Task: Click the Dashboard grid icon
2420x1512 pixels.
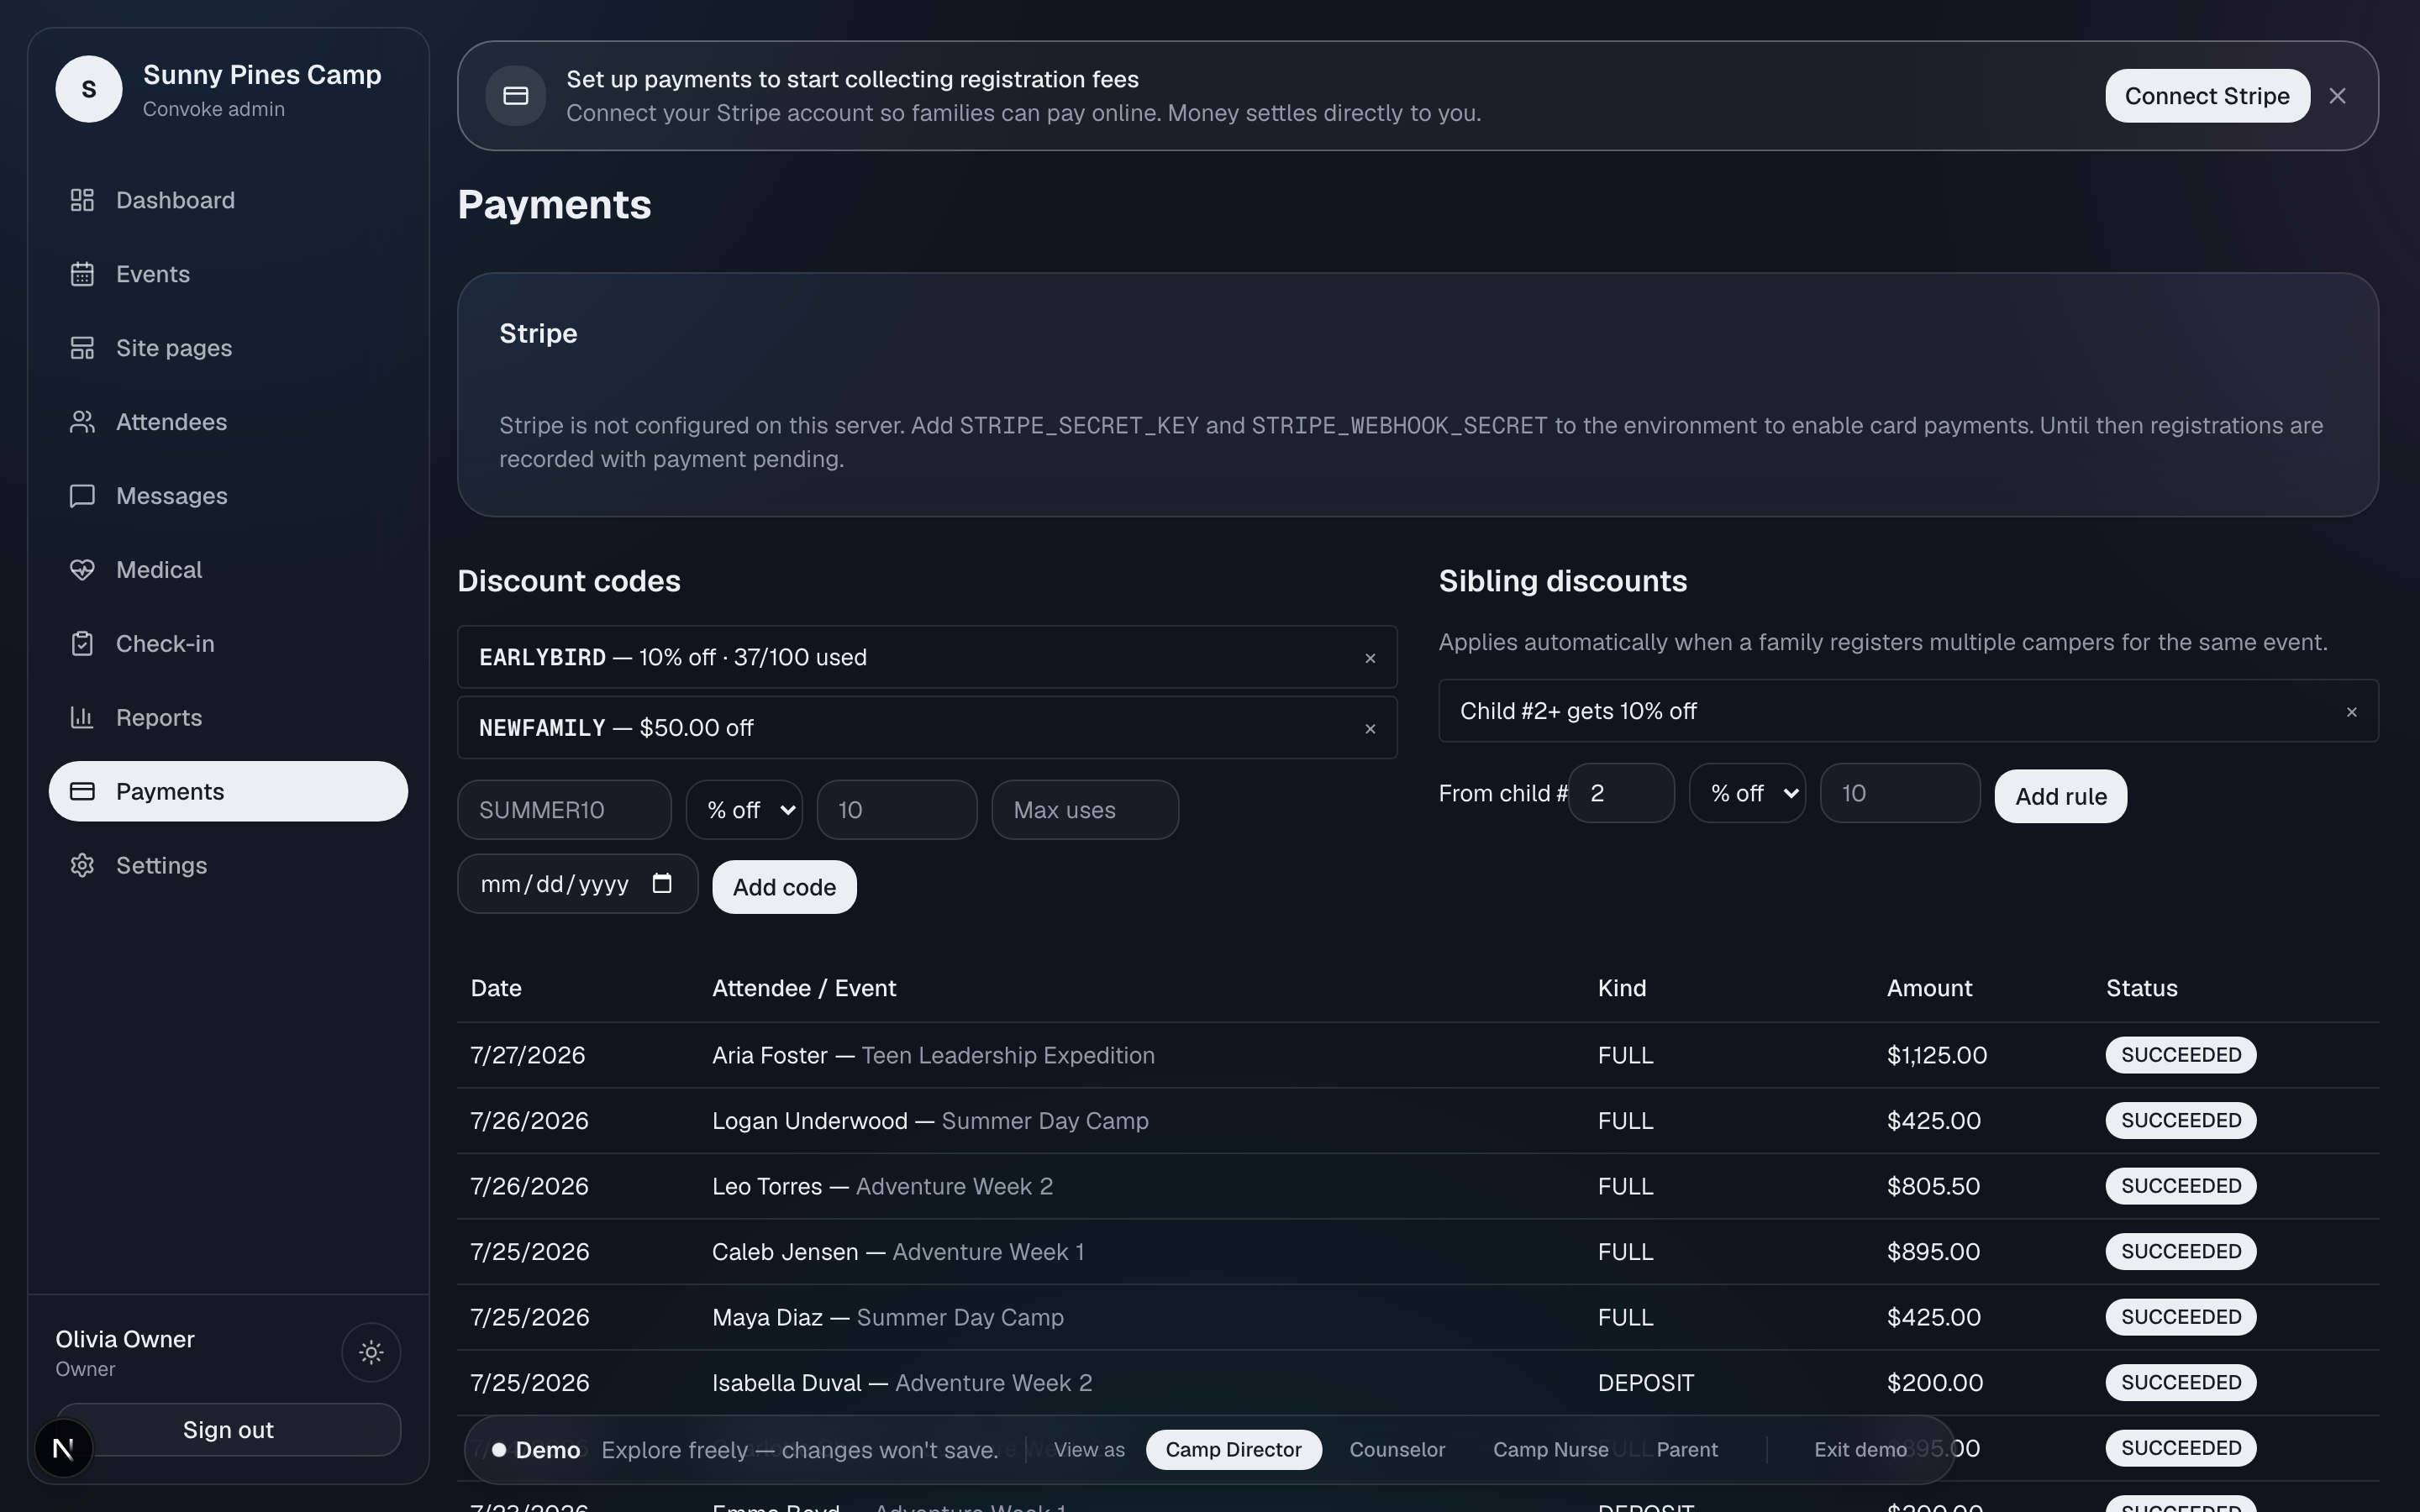Action: click(x=82, y=200)
